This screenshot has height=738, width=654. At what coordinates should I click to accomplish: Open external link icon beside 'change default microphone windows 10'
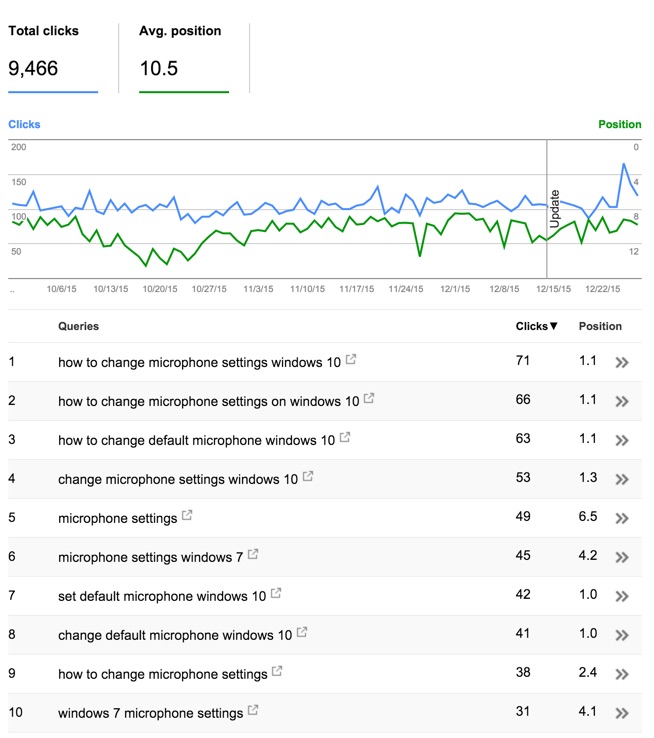(302, 633)
